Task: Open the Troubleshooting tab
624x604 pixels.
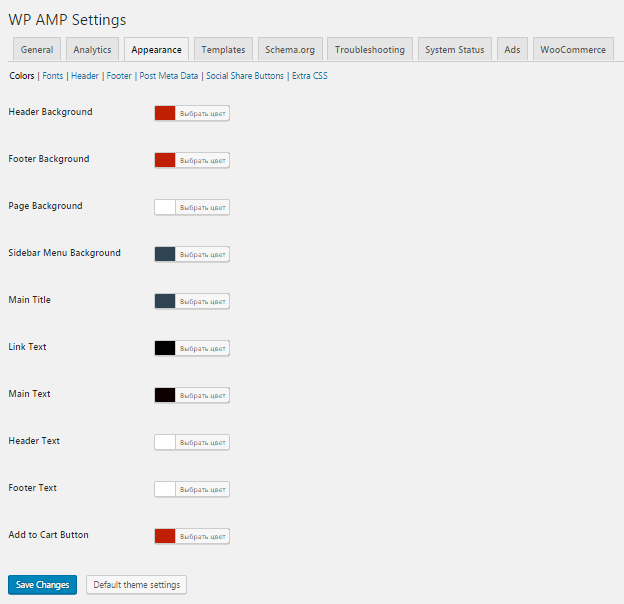Action: (370, 49)
